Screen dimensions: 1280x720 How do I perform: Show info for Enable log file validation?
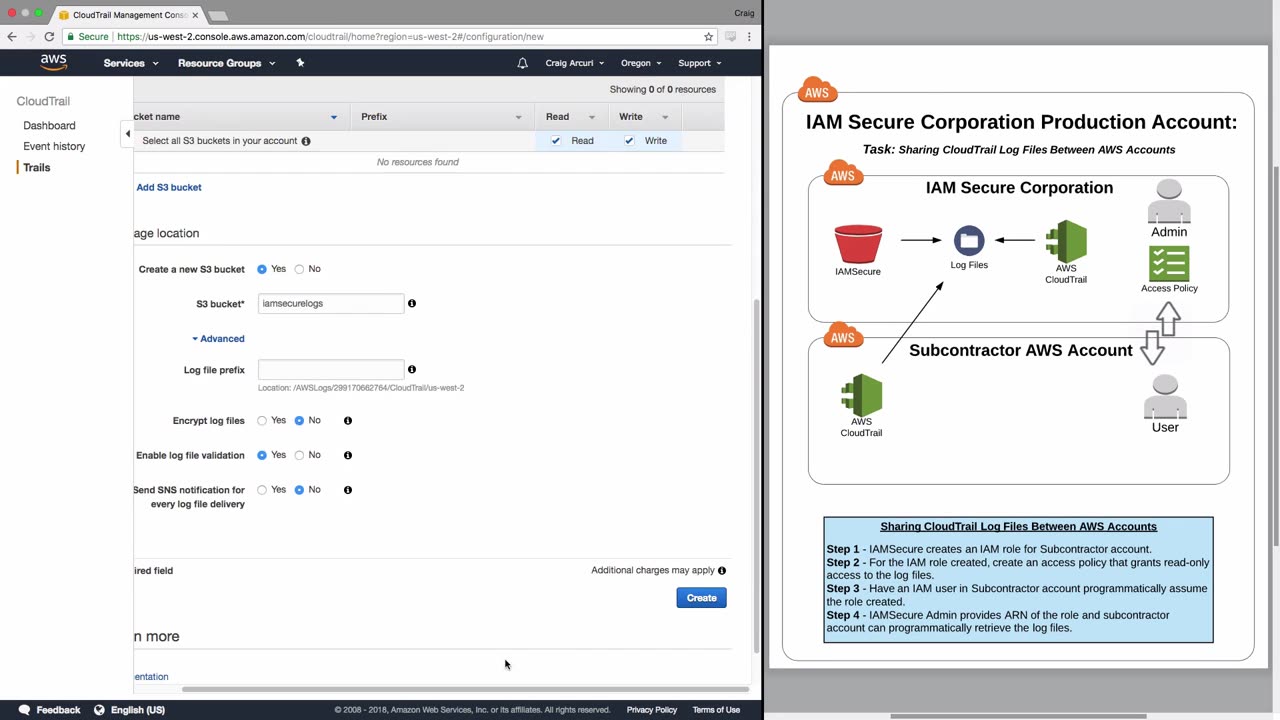[348, 456]
